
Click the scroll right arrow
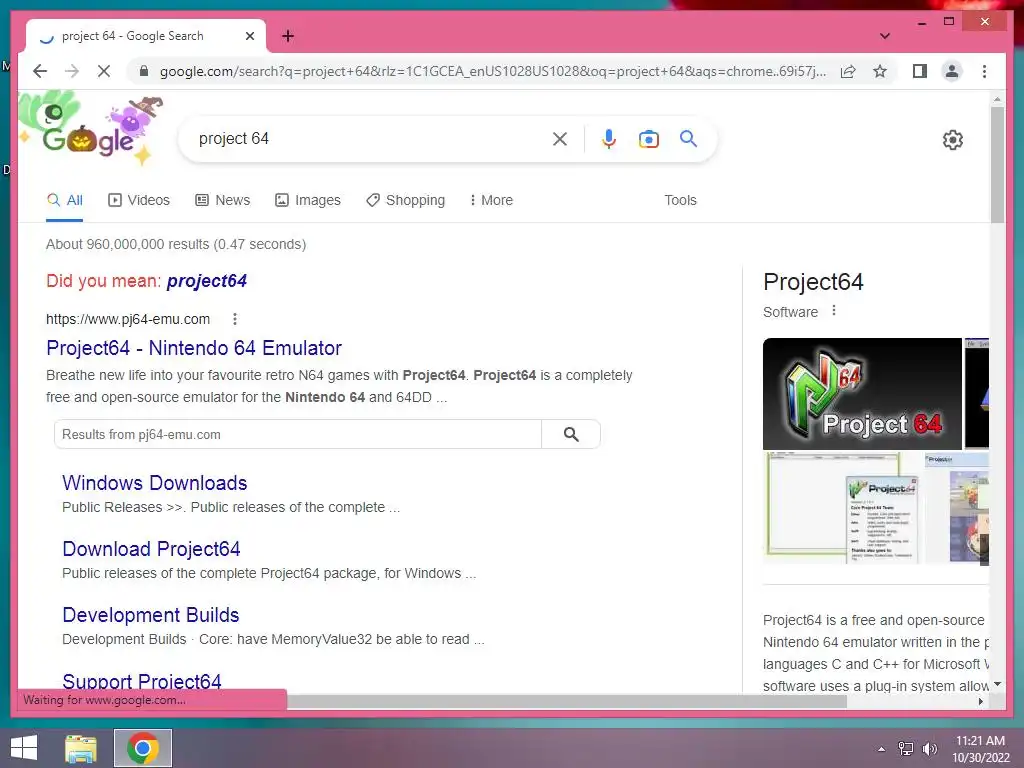[x=981, y=702]
